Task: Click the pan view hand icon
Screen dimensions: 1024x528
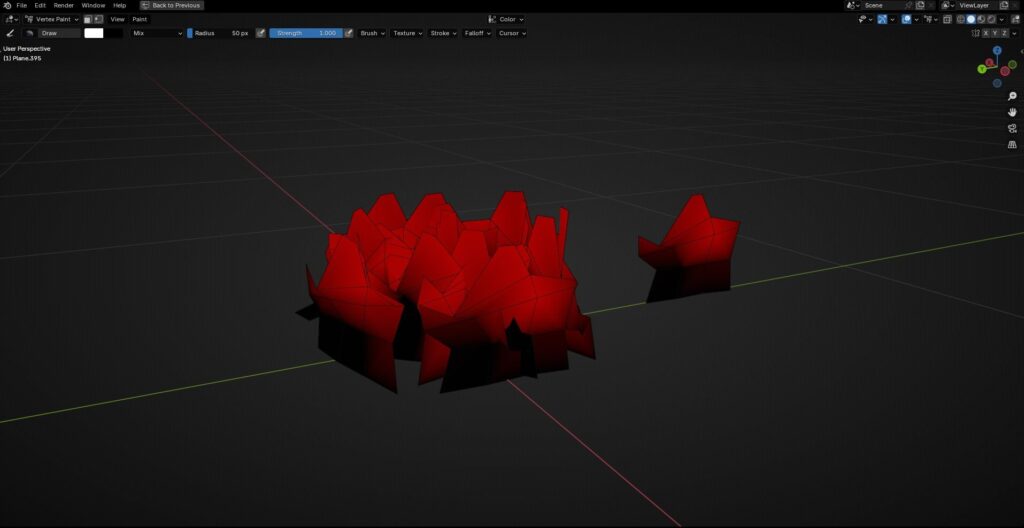Action: pos(1013,112)
